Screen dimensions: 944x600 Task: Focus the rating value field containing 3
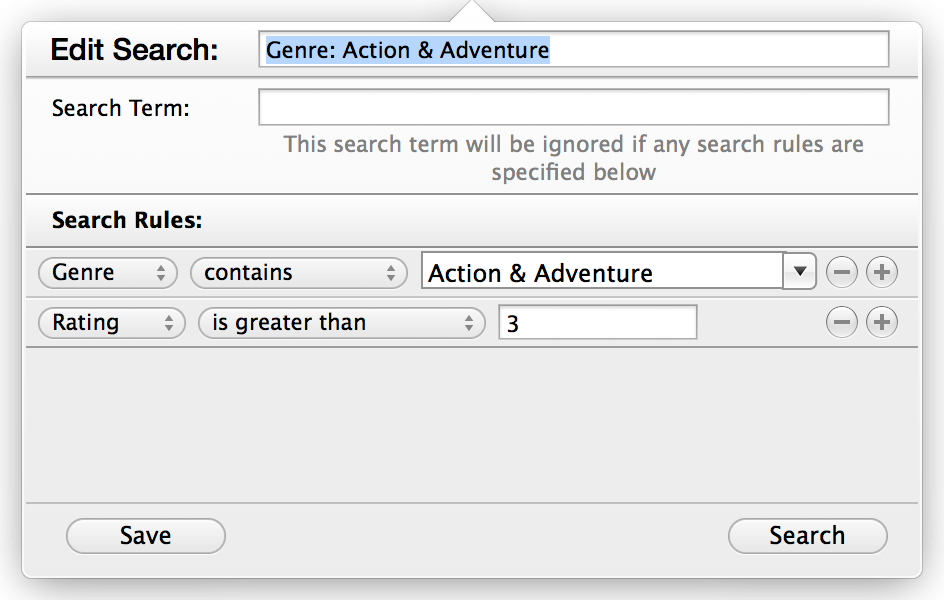pos(597,322)
